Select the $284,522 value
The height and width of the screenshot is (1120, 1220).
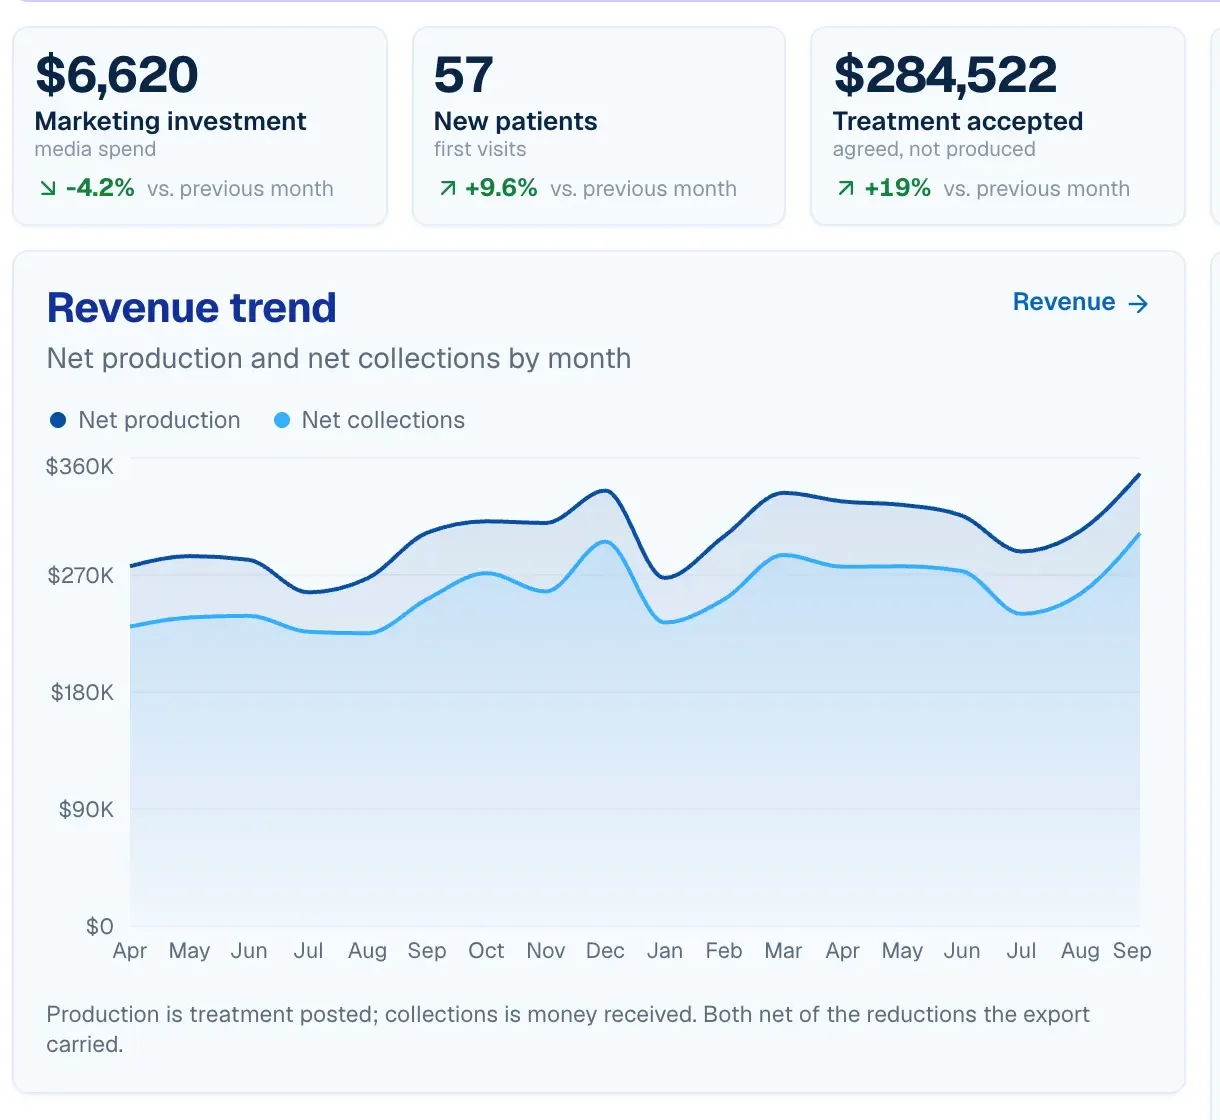click(x=945, y=75)
